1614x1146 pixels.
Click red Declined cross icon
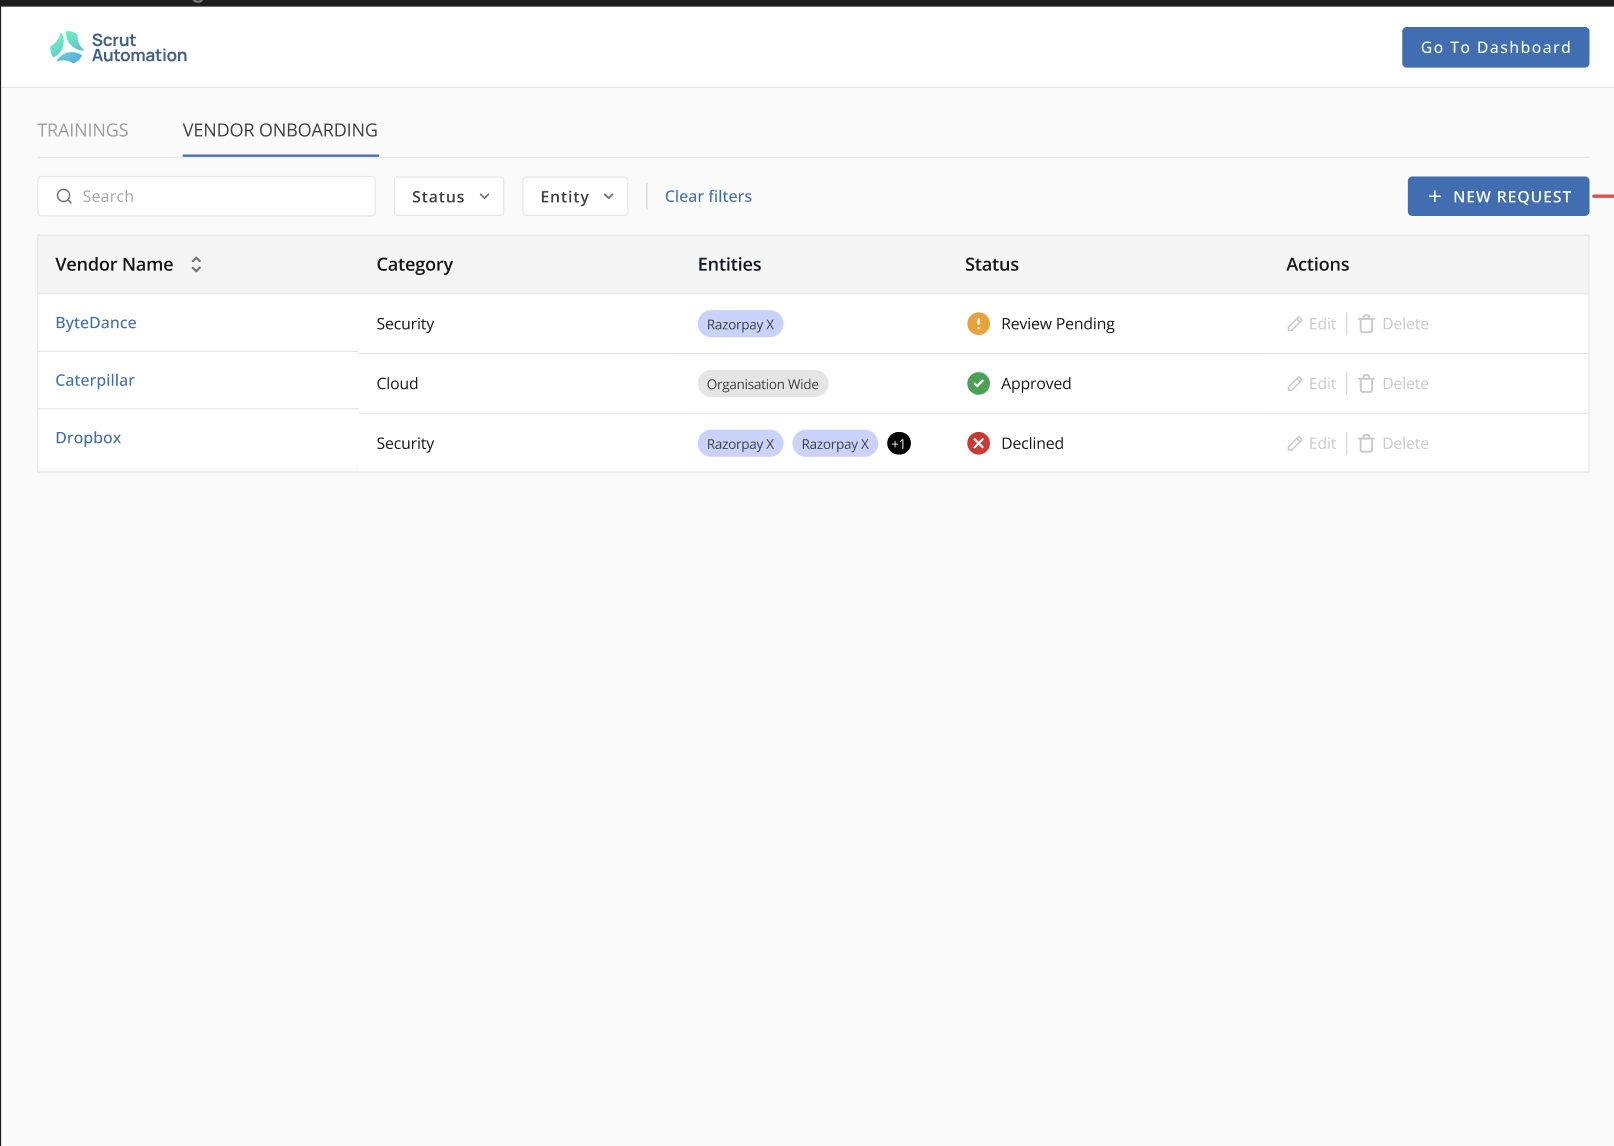coord(978,443)
